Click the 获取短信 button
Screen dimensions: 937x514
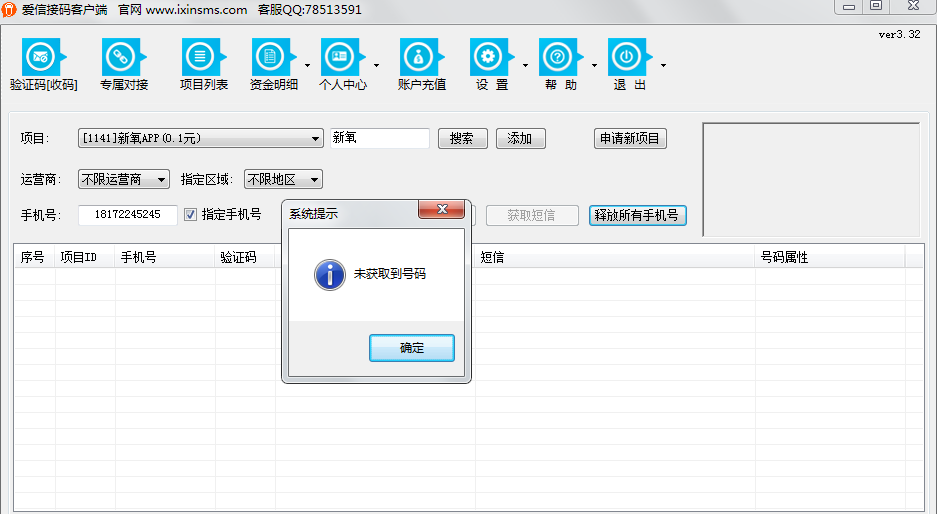click(x=532, y=215)
